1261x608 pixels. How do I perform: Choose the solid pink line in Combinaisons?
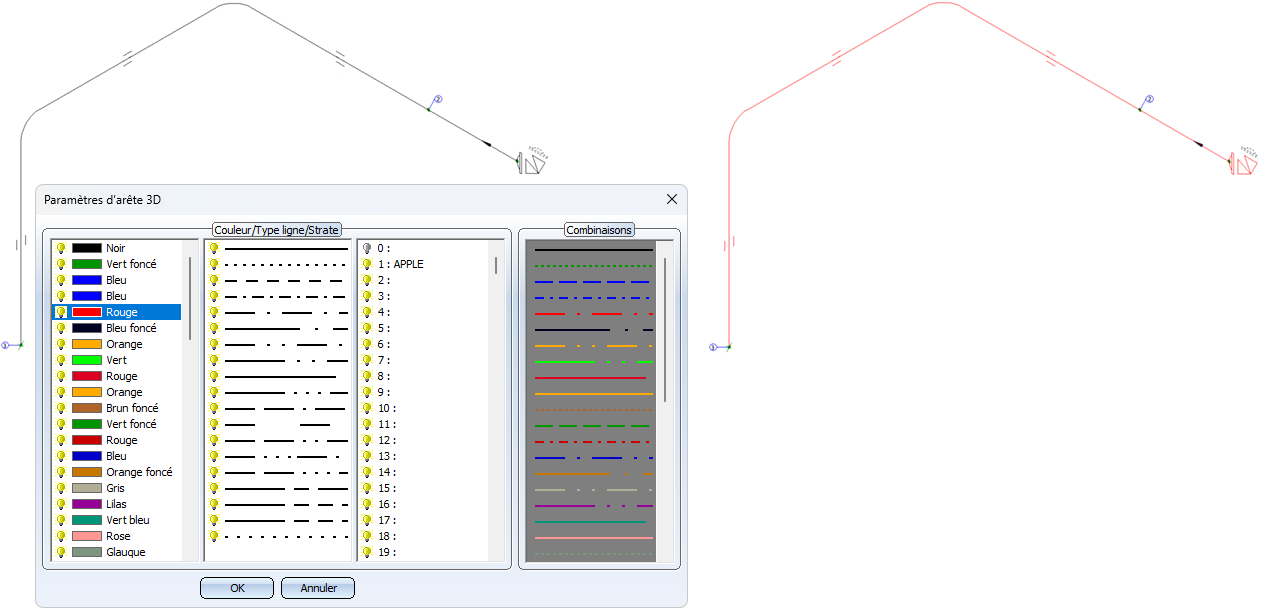(x=593, y=538)
